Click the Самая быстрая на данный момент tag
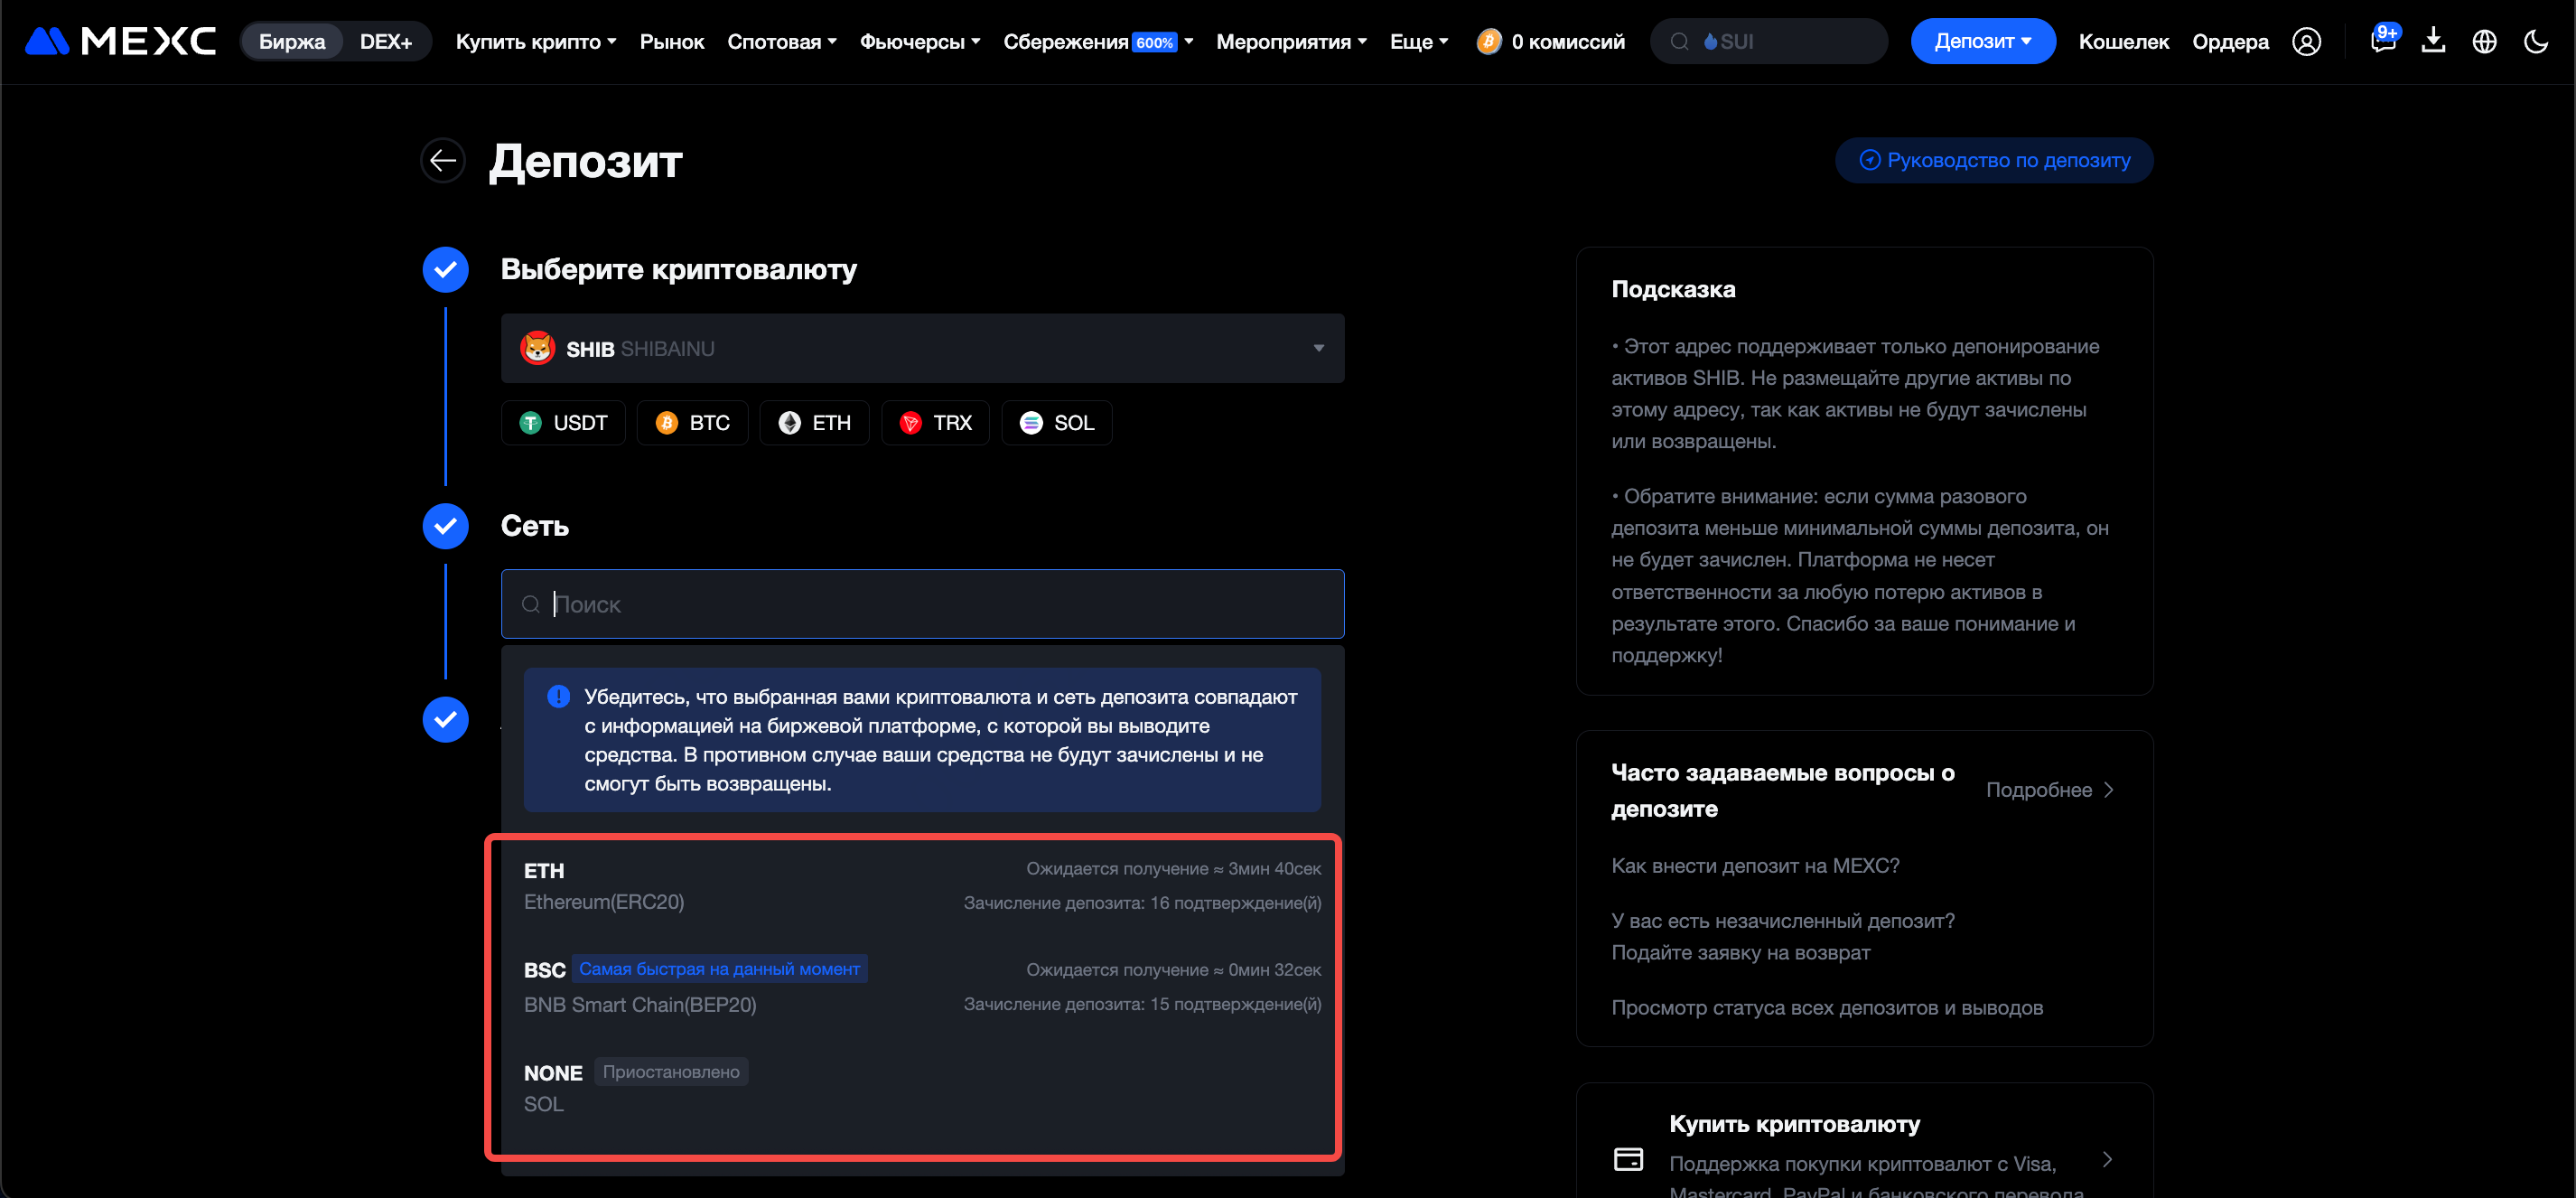Image resolution: width=2576 pixels, height=1198 pixels. pyautogui.click(x=719, y=969)
